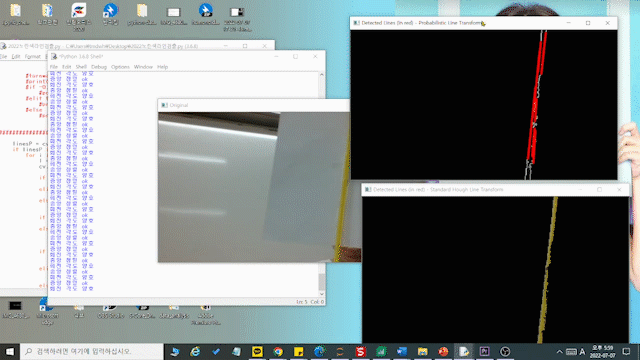
Task: Click Col 0 status indicator in shell
Action: point(317,302)
